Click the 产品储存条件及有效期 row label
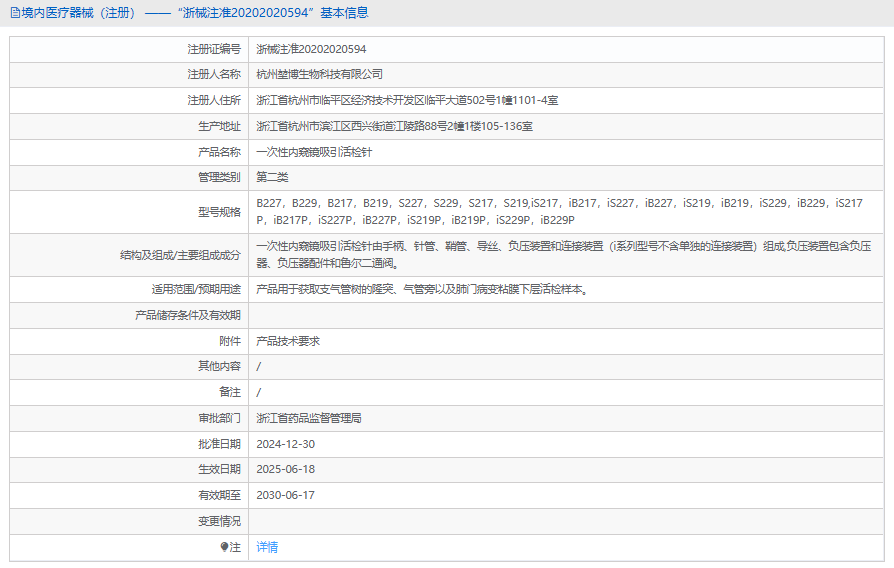Viewport: 894px width, 568px height. click(x=188, y=315)
